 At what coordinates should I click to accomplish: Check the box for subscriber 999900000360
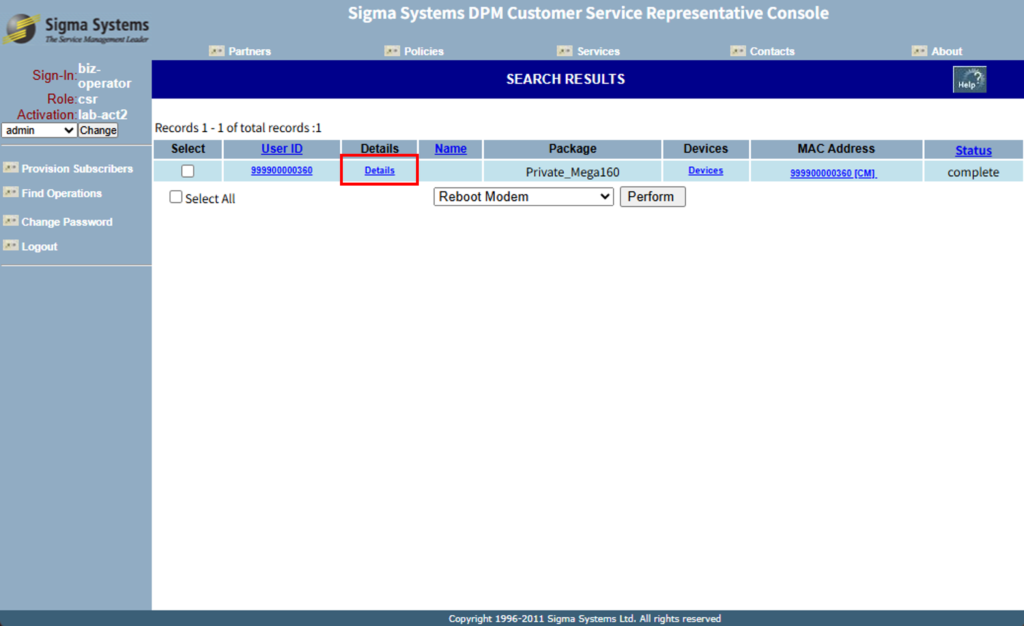[188, 171]
